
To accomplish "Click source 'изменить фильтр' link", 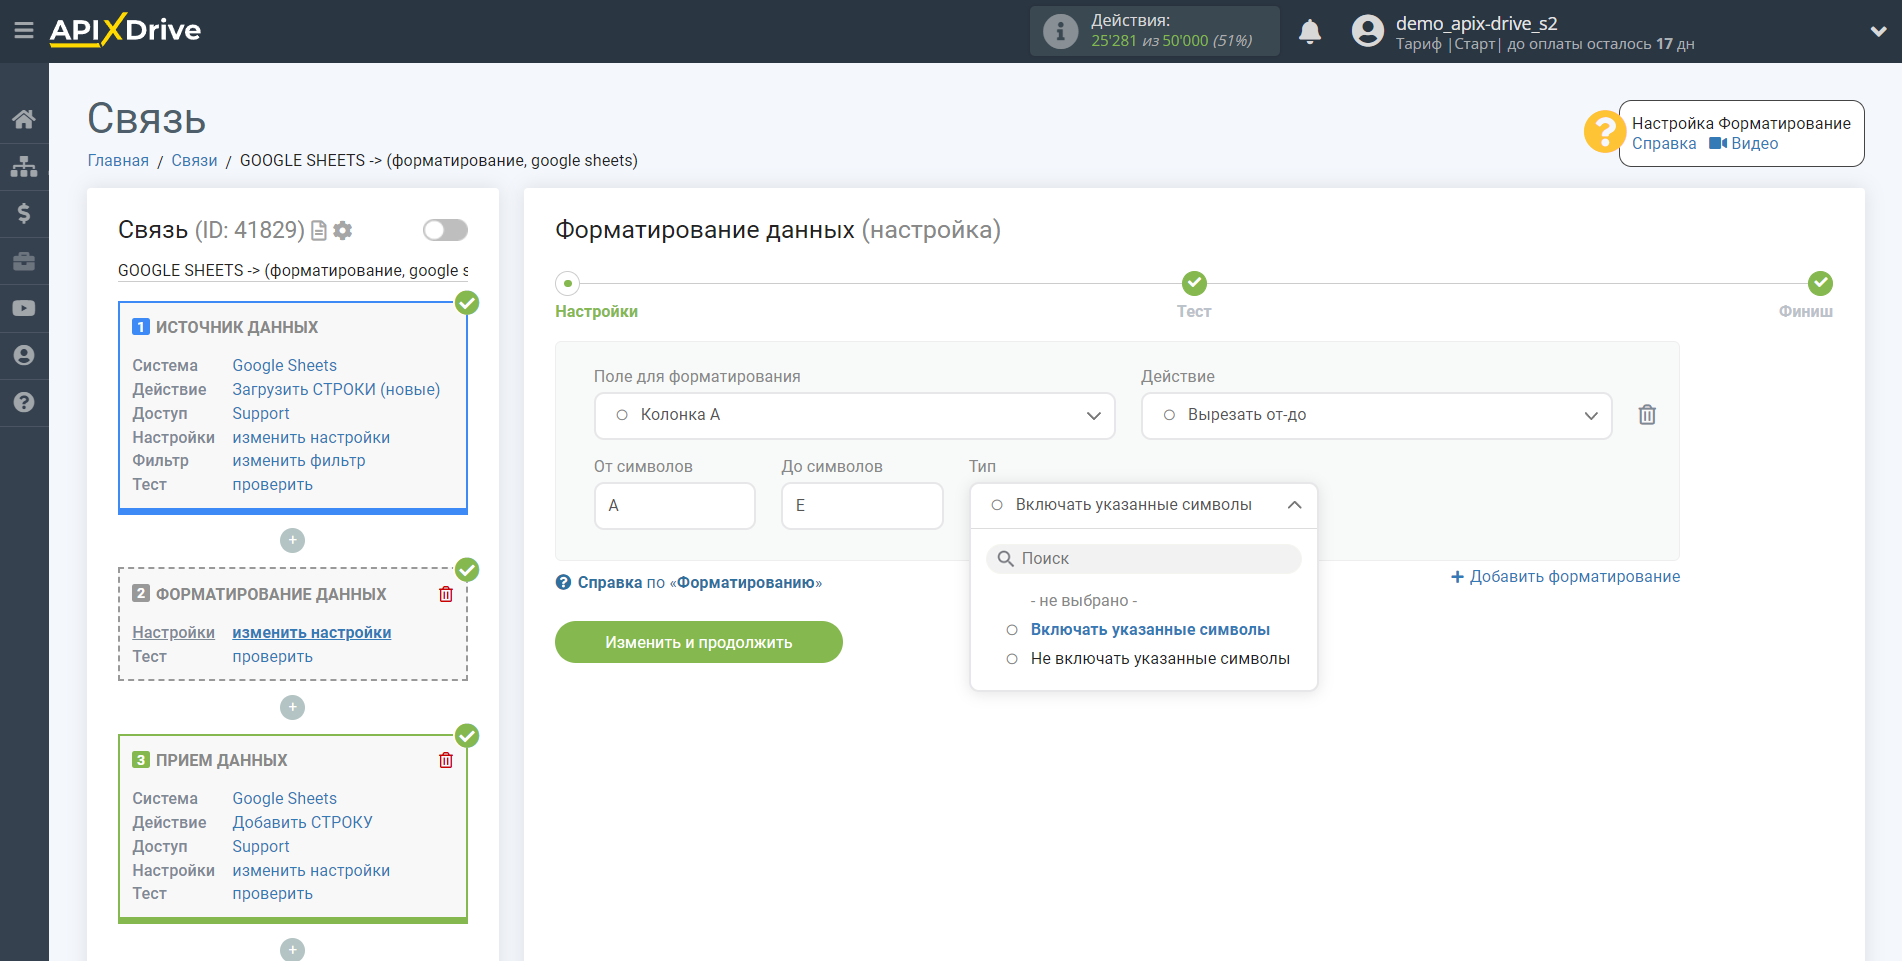I will point(298,460).
